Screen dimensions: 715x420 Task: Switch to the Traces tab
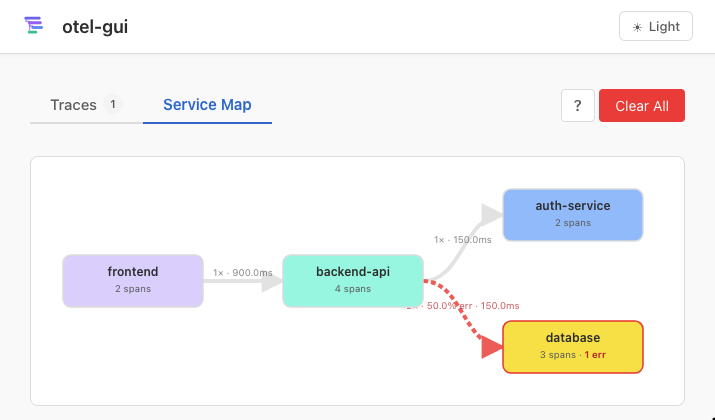(86, 105)
